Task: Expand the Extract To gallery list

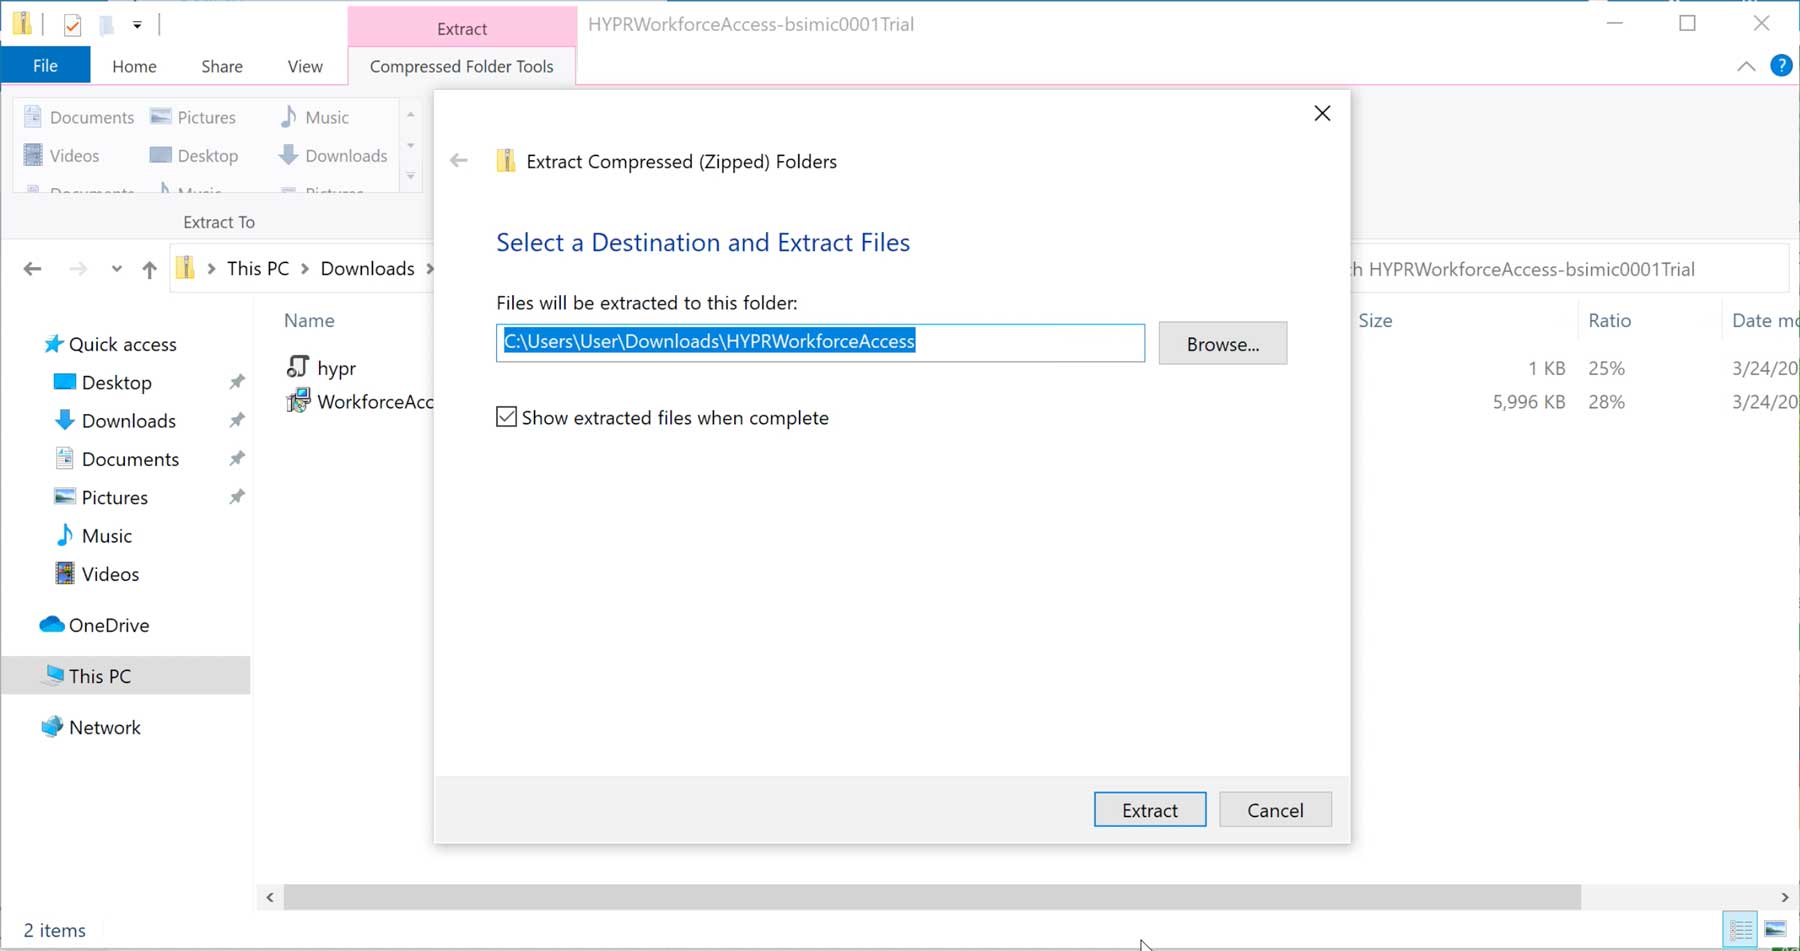Action: point(410,177)
